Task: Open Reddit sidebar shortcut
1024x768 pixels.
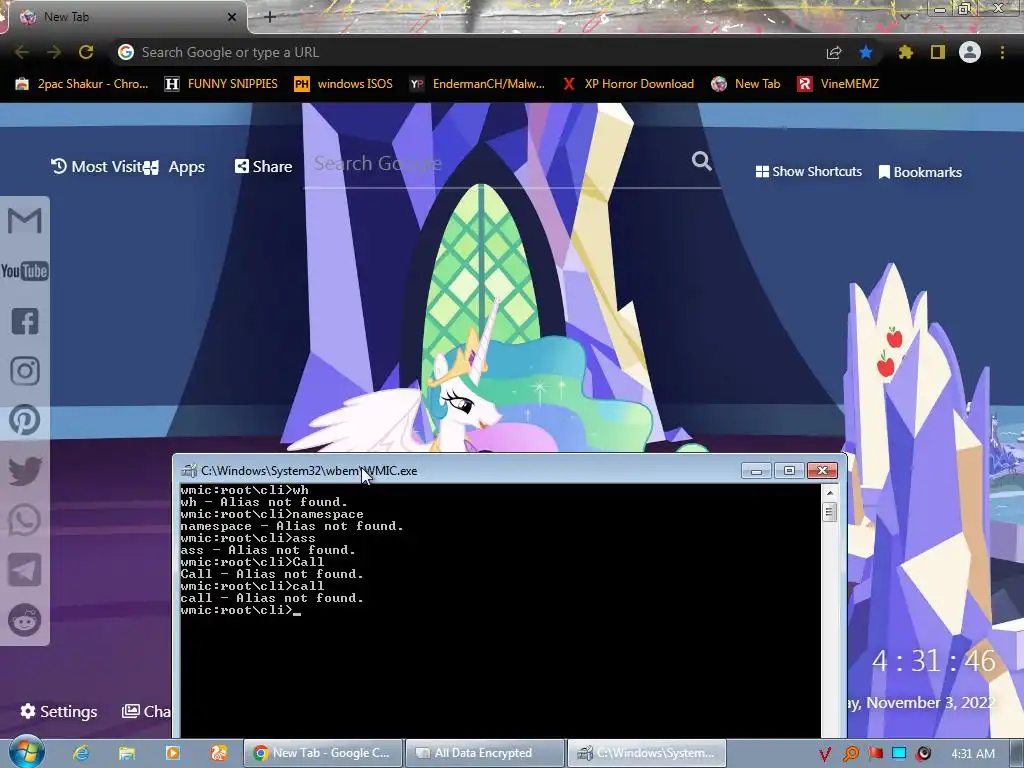Action: 25,620
